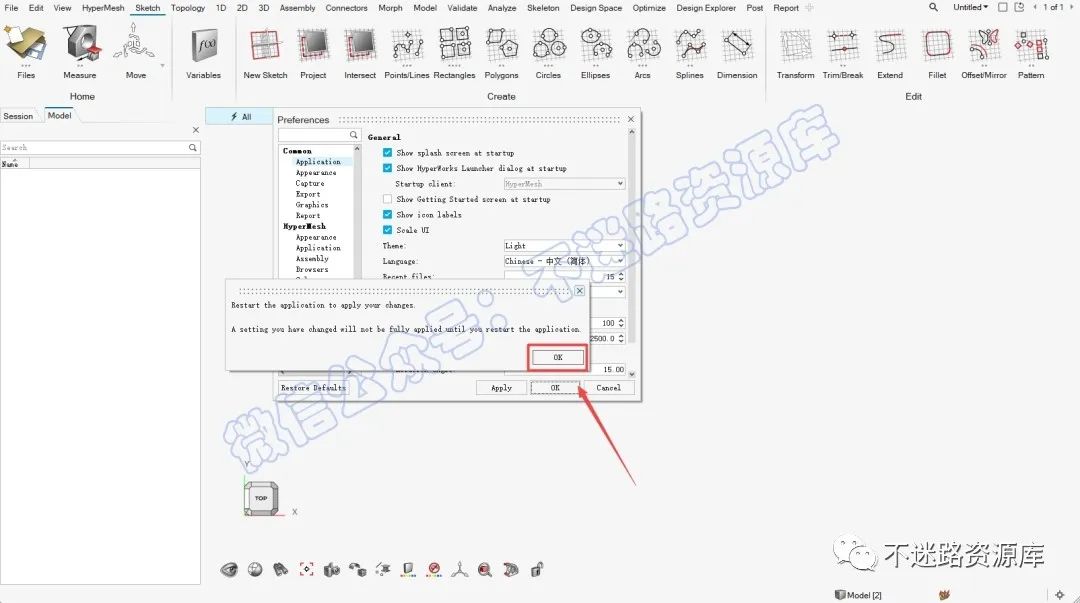Click Restore Defaults in Preferences
The height and width of the screenshot is (603, 1080).
pos(313,388)
